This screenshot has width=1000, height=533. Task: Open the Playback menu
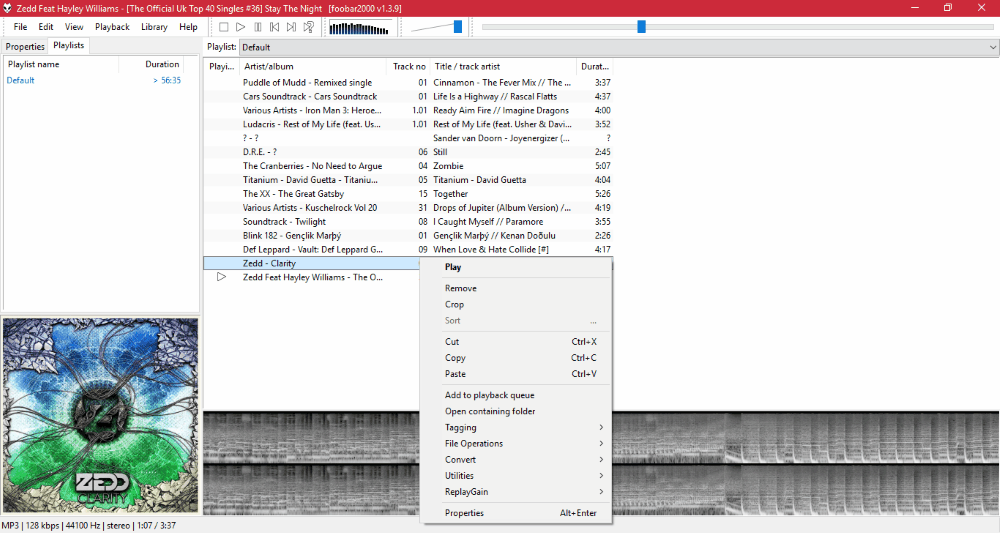coord(112,27)
